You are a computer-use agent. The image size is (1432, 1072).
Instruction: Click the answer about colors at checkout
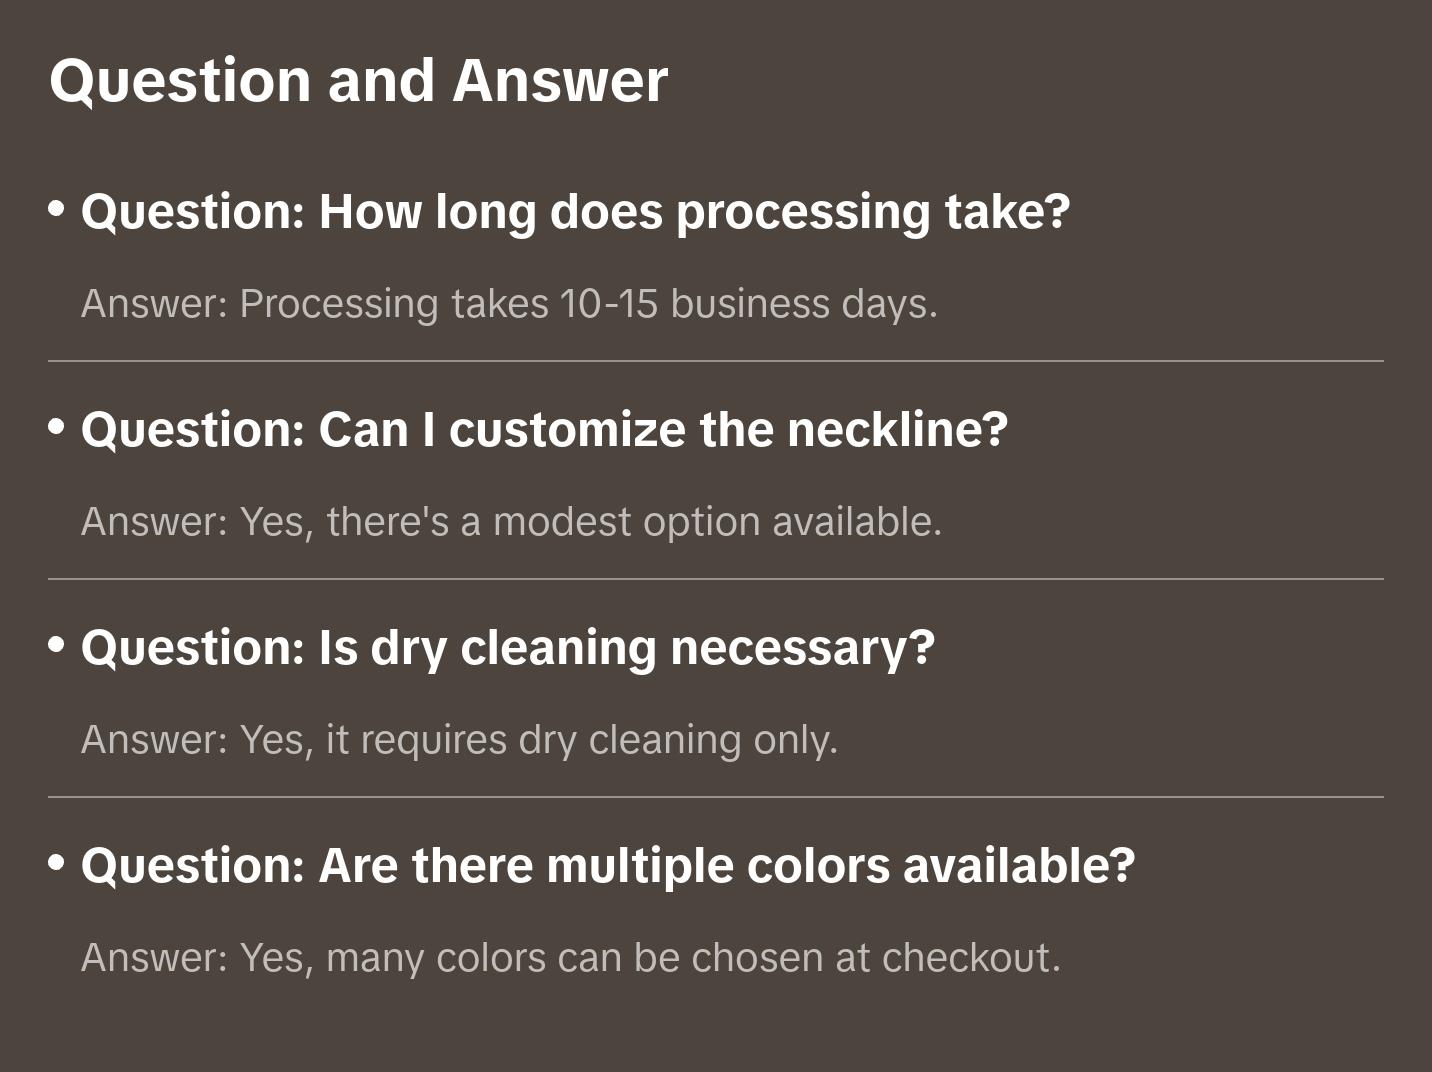tap(570, 958)
